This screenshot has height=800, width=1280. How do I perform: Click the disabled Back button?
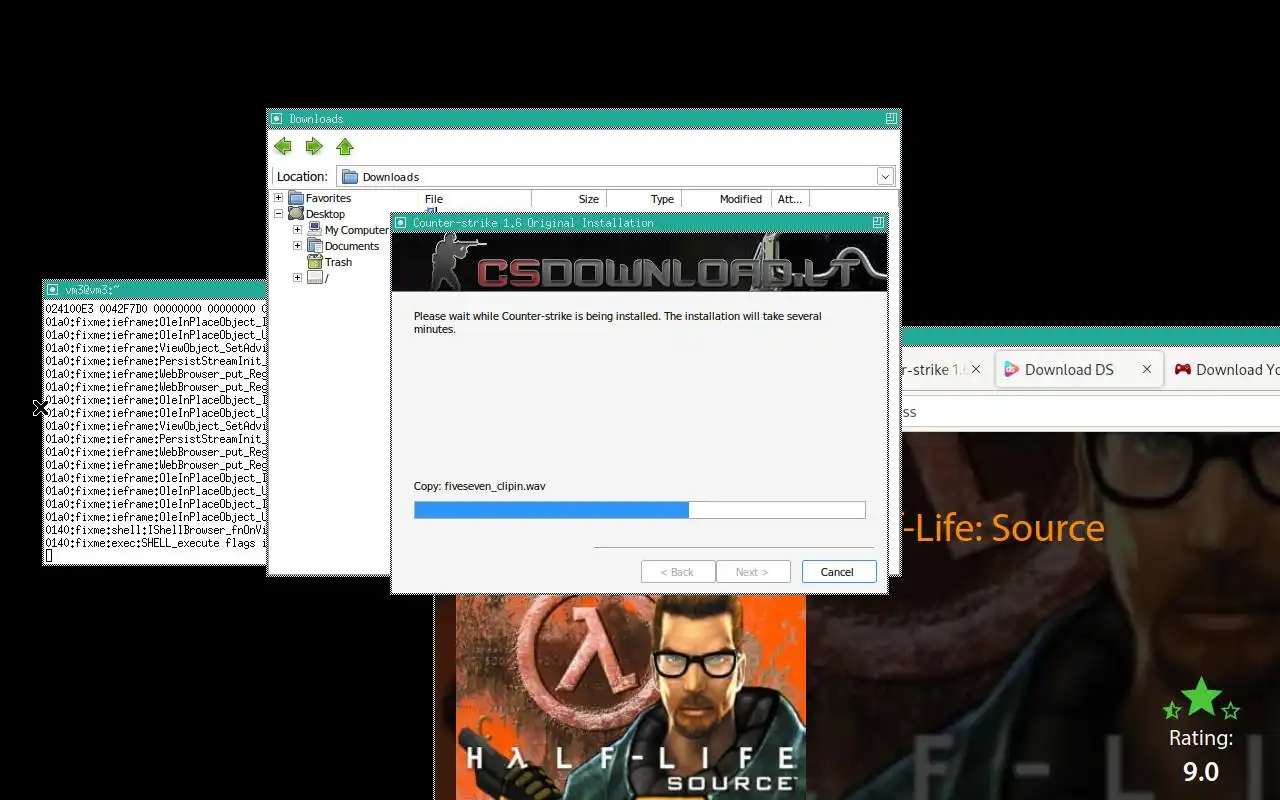678,572
